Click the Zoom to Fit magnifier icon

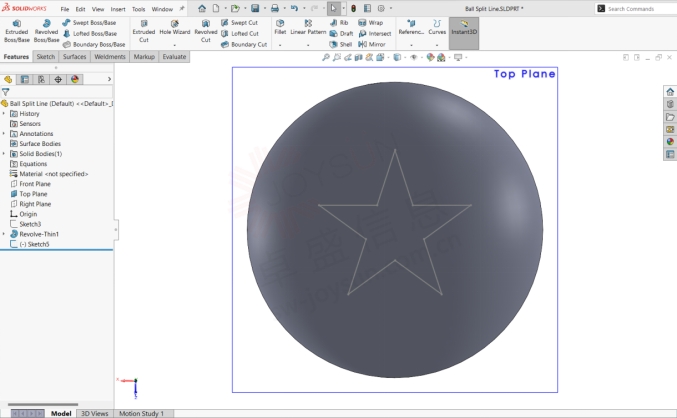tap(326, 57)
